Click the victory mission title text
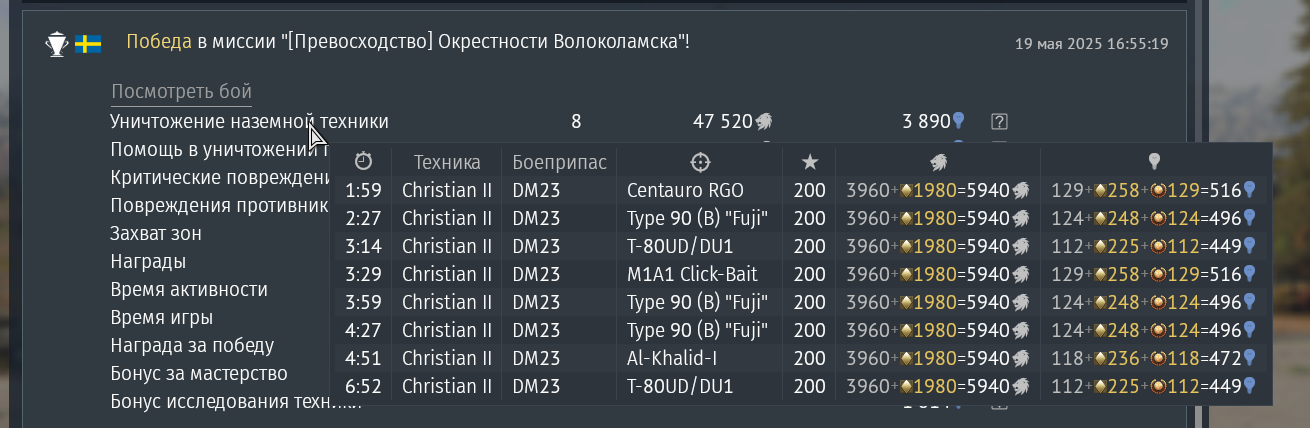The image size is (1310, 428). tap(408, 42)
